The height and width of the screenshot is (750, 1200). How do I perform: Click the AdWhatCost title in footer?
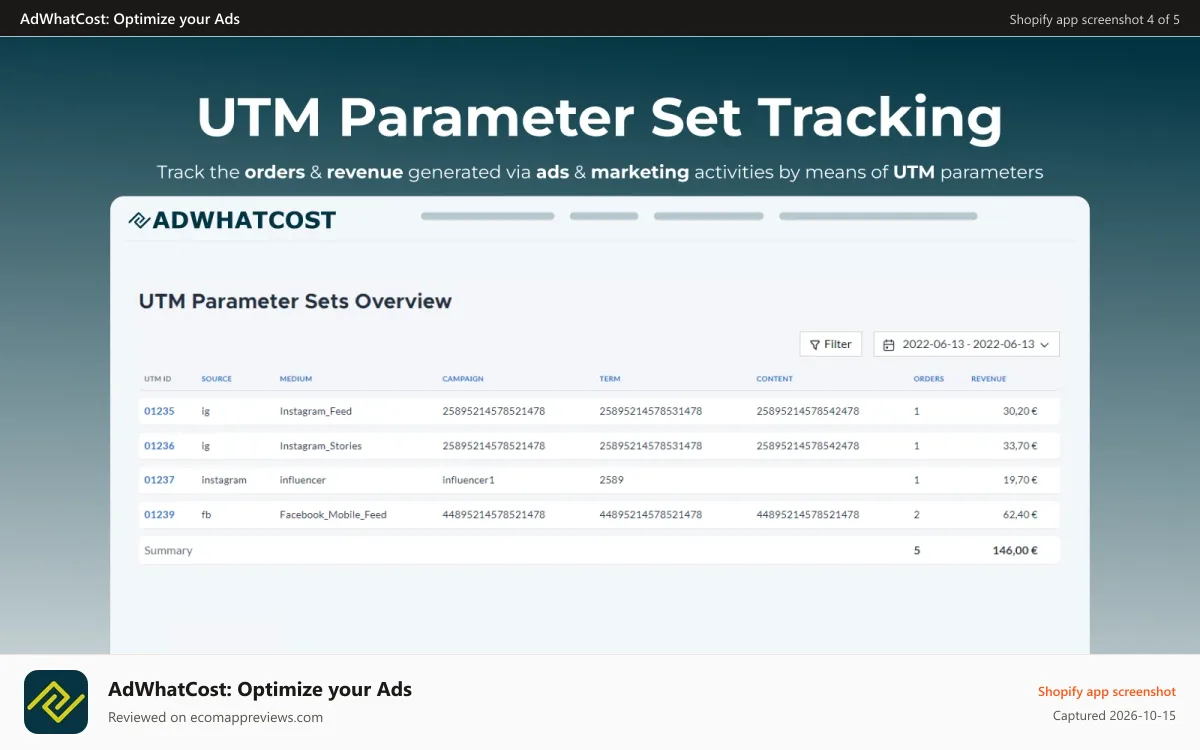click(x=260, y=689)
